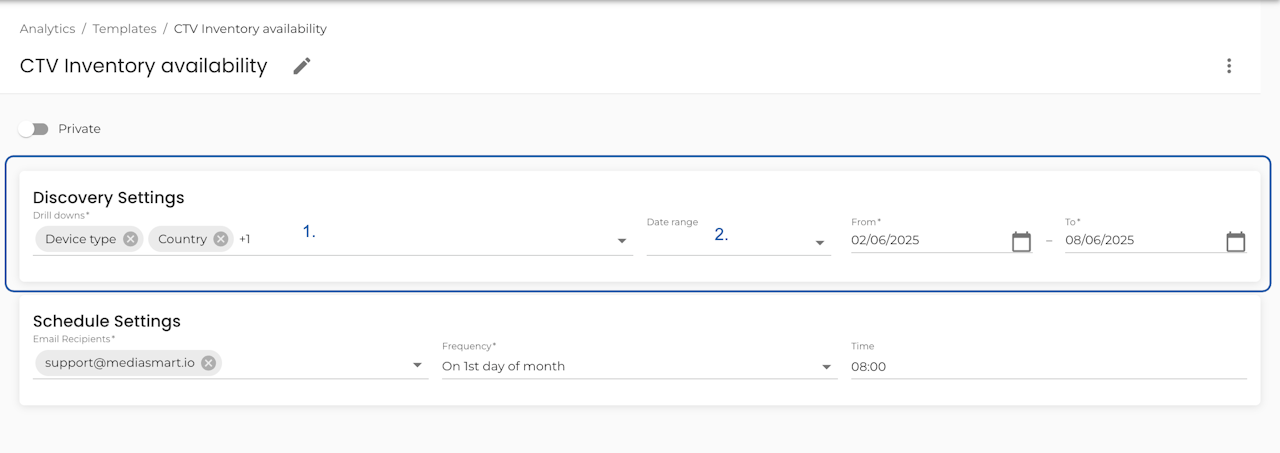Toggle the Private switch
The width and height of the screenshot is (1280, 453).
coord(34,129)
